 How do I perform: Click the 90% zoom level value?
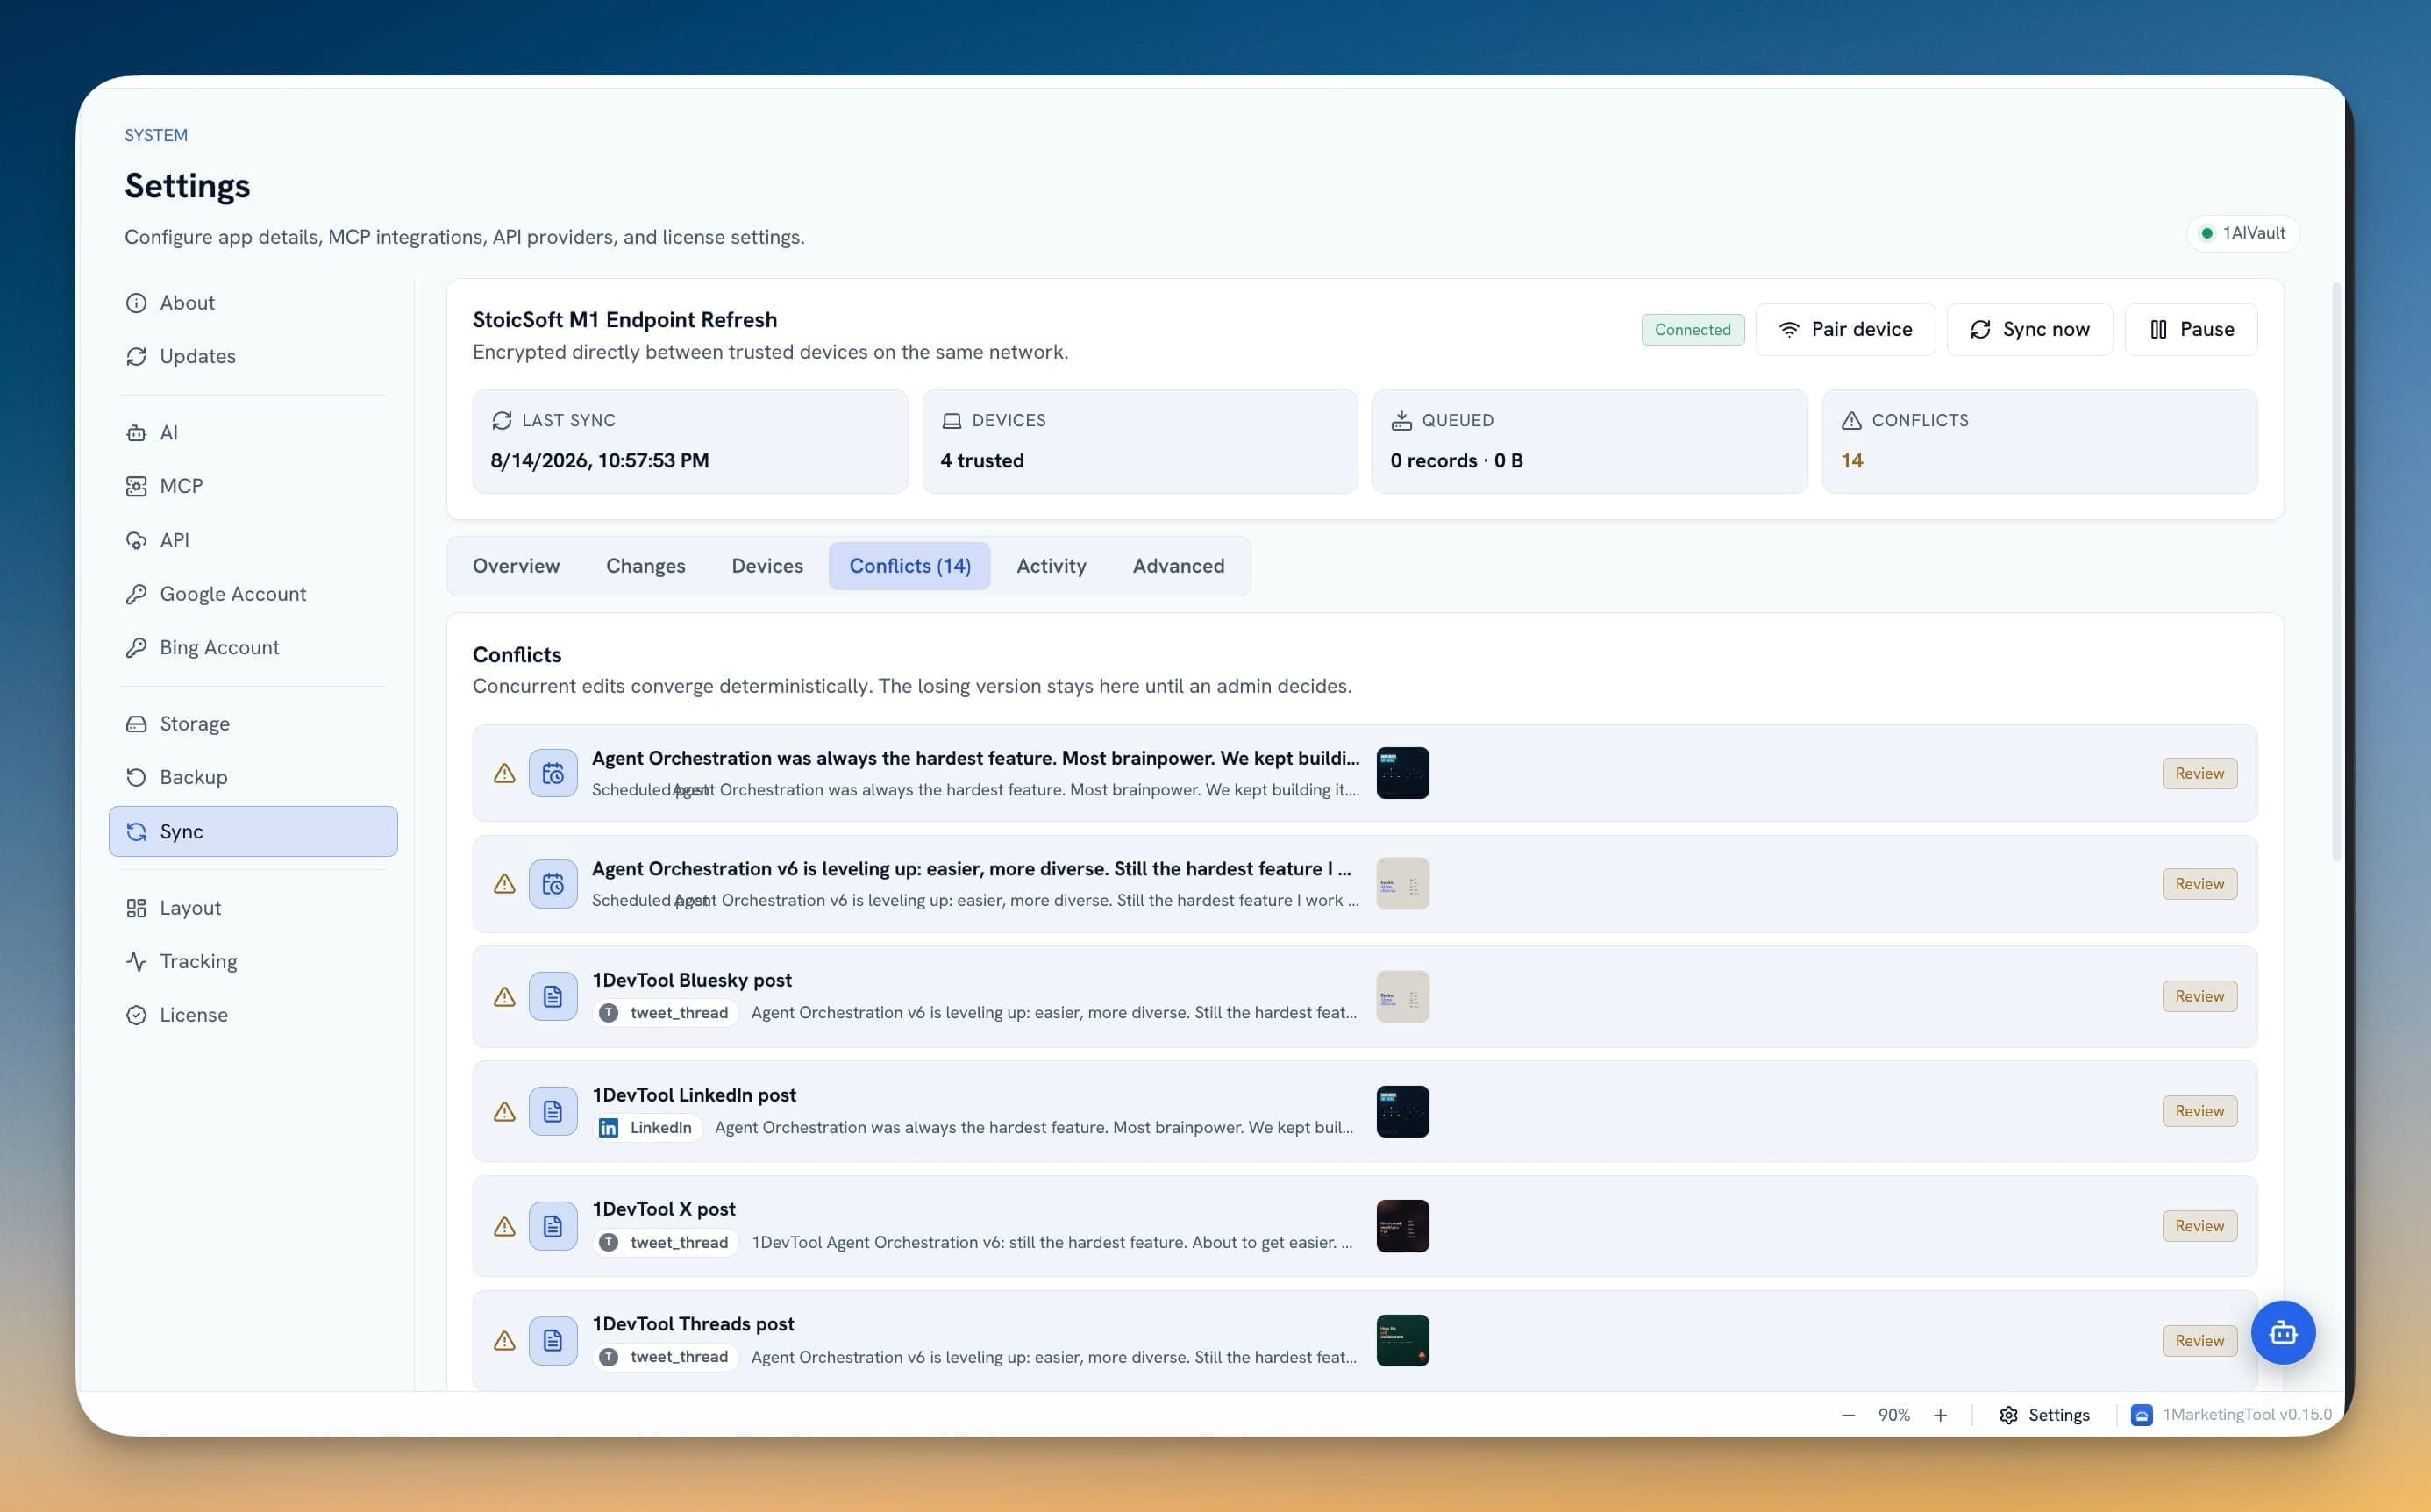pos(1893,1415)
